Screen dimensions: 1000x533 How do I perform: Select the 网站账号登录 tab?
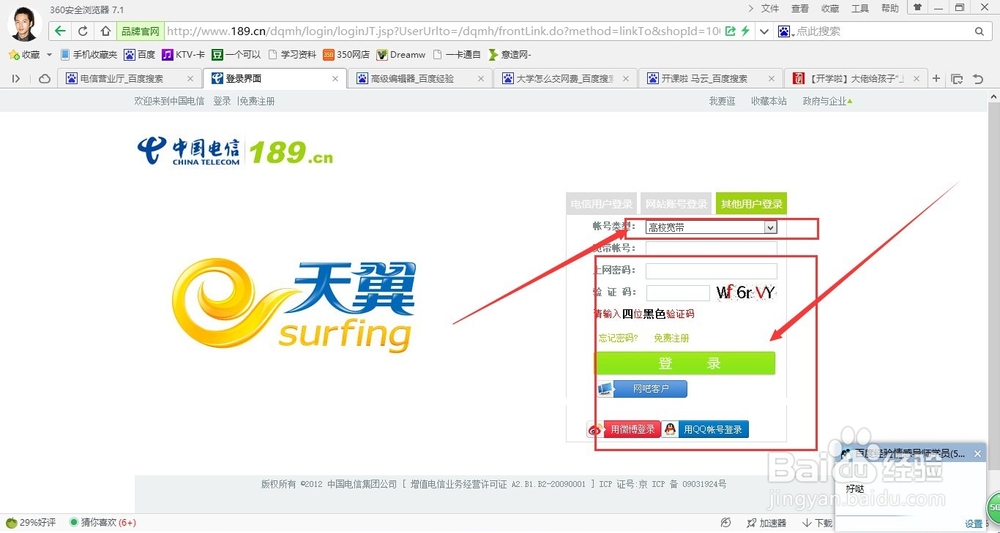[x=676, y=204]
